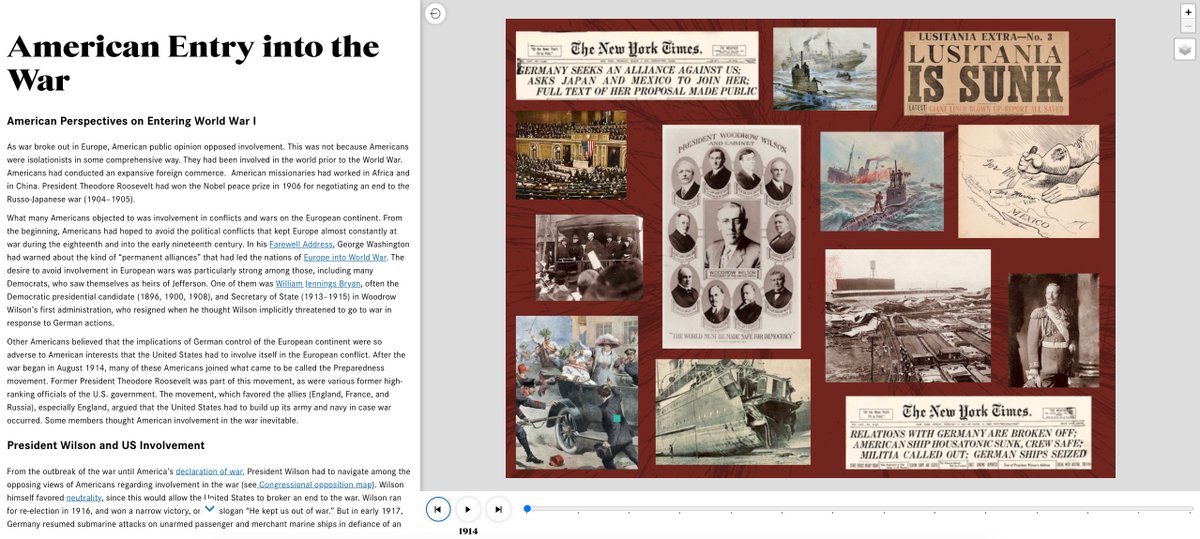The height and width of the screenshot is (539, 1200).
Task: Open the map layers icon
Action: click(1184, 49)
